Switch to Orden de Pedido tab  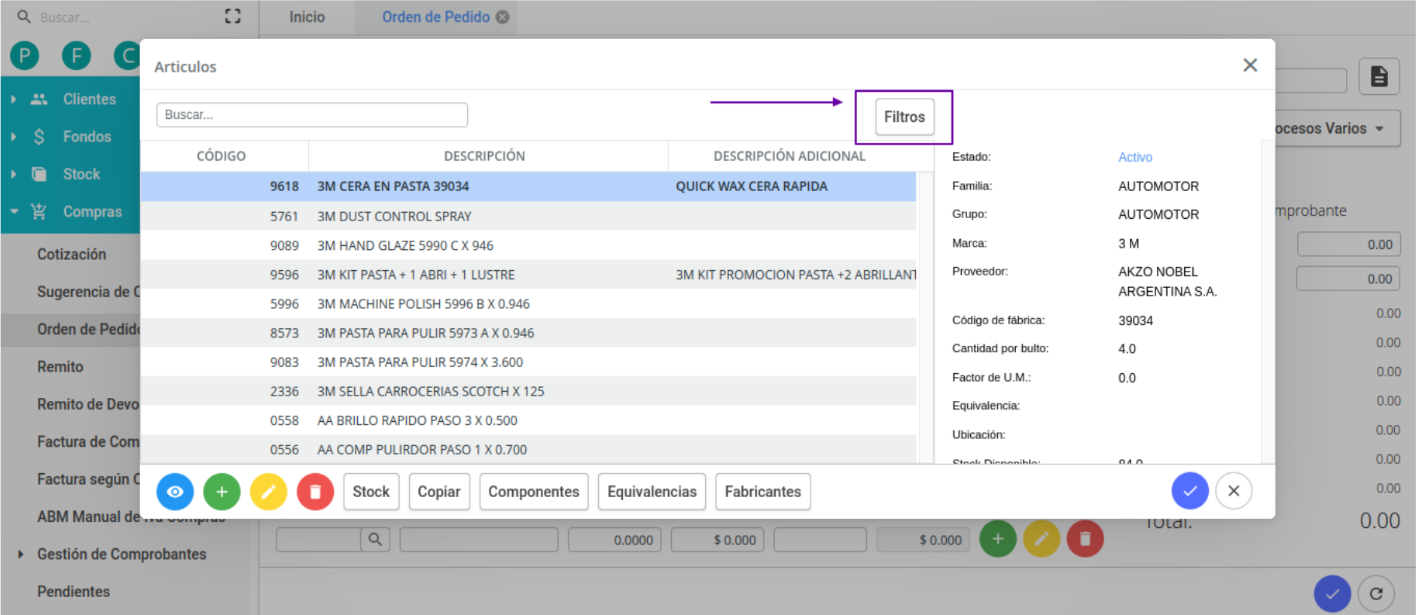(x=436, y=17)
